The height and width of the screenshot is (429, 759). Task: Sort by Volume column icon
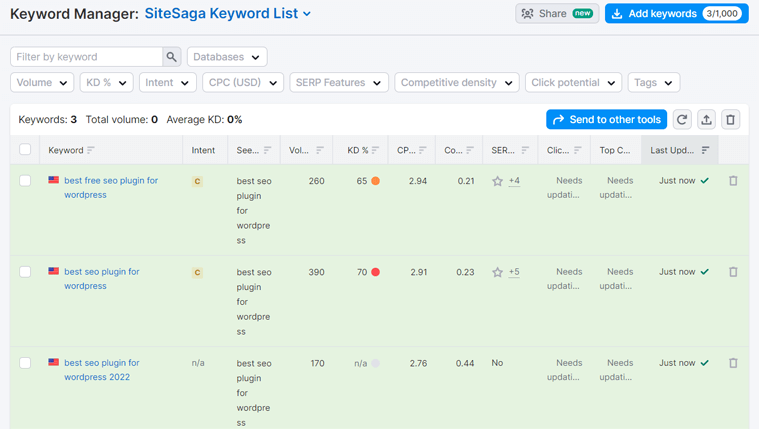[x=319, y=150]
